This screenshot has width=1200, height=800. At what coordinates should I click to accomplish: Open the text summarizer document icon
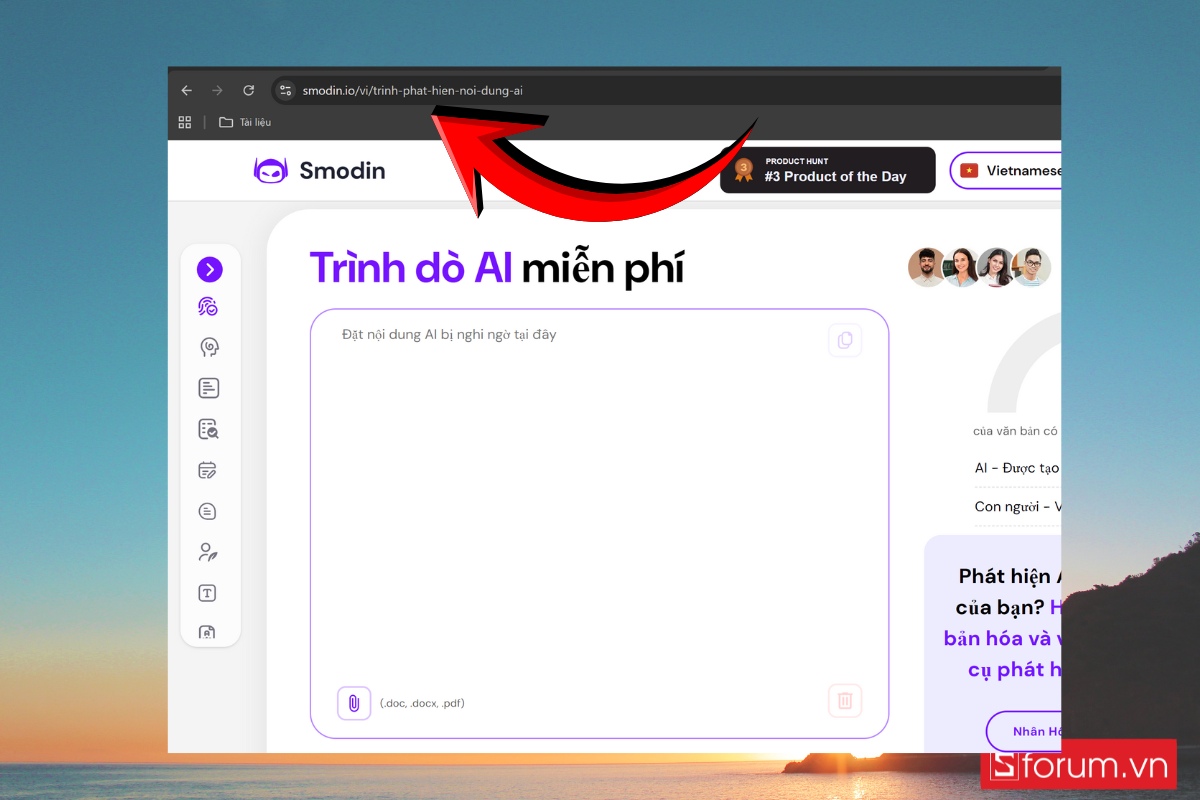click(x=209, y=388)
